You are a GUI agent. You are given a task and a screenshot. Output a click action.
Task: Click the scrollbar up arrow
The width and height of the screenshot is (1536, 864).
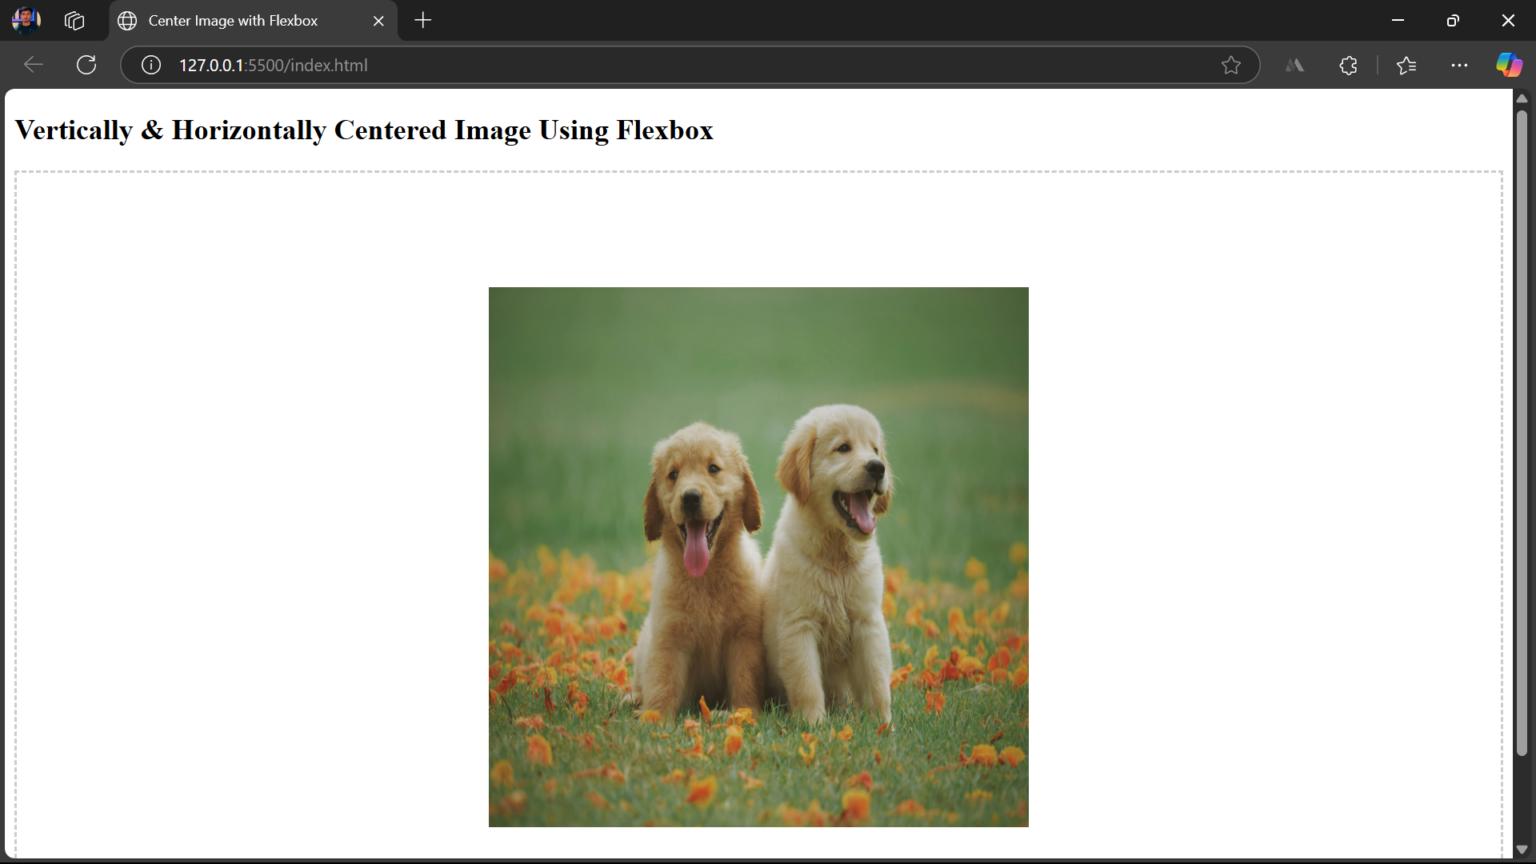coord(1522,98)
